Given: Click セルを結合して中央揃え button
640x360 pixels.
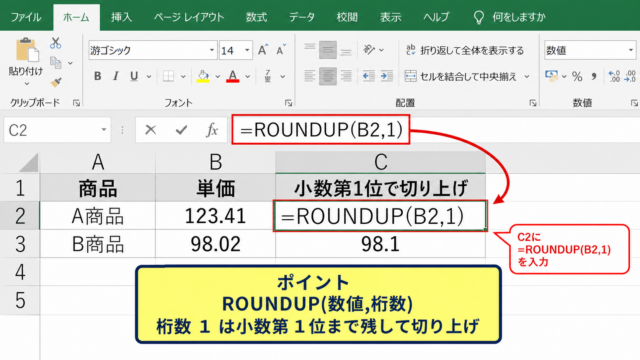Looking at the screenshot, I should pos(460,76).
